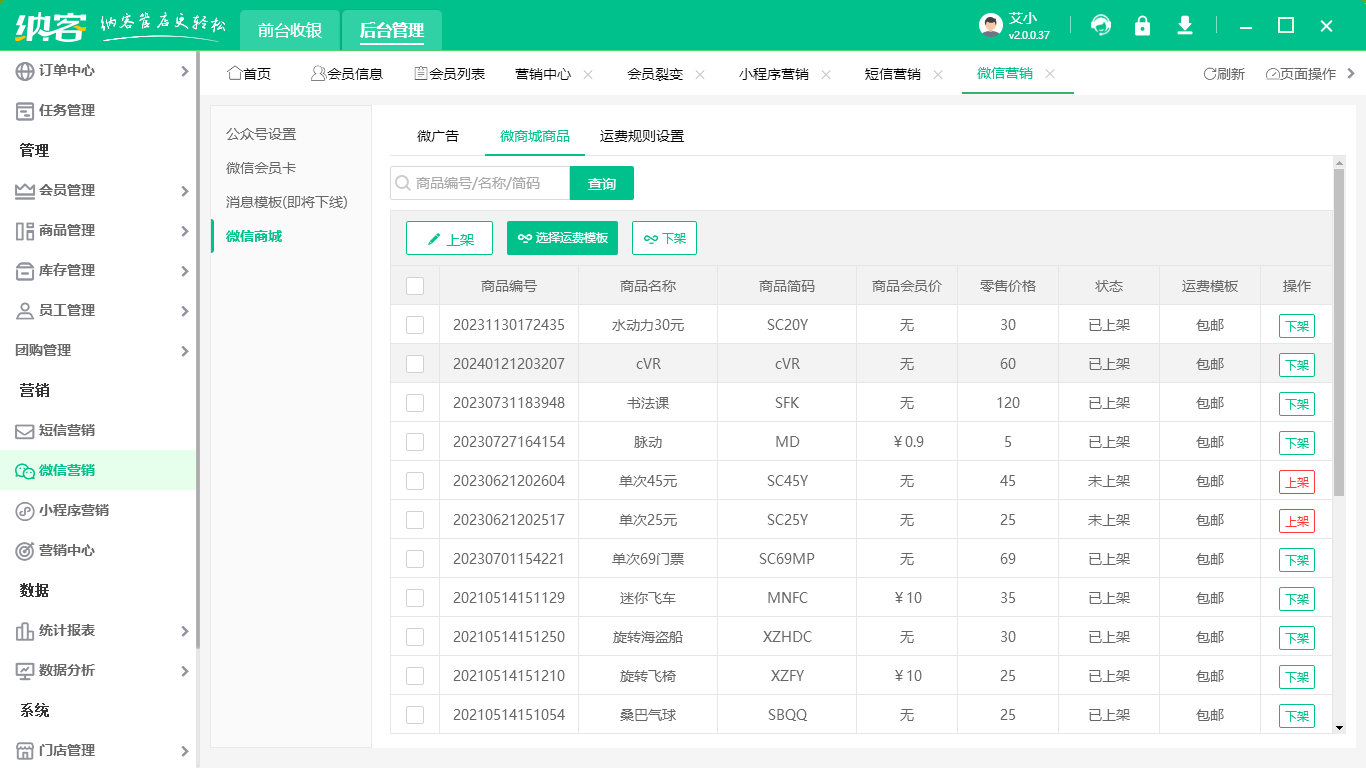This screenshot has height=768, width=1366.
Task: Check the box for 单次25元 row
Action: 415,520
